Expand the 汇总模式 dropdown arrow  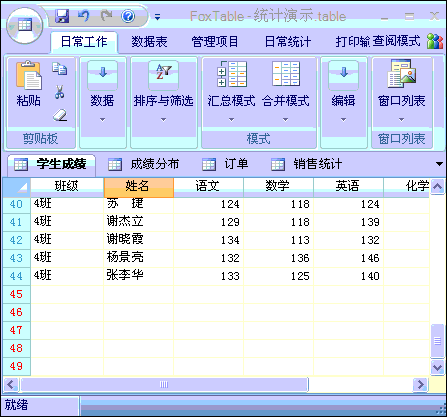pyautogui.click(x=232, y=120)
